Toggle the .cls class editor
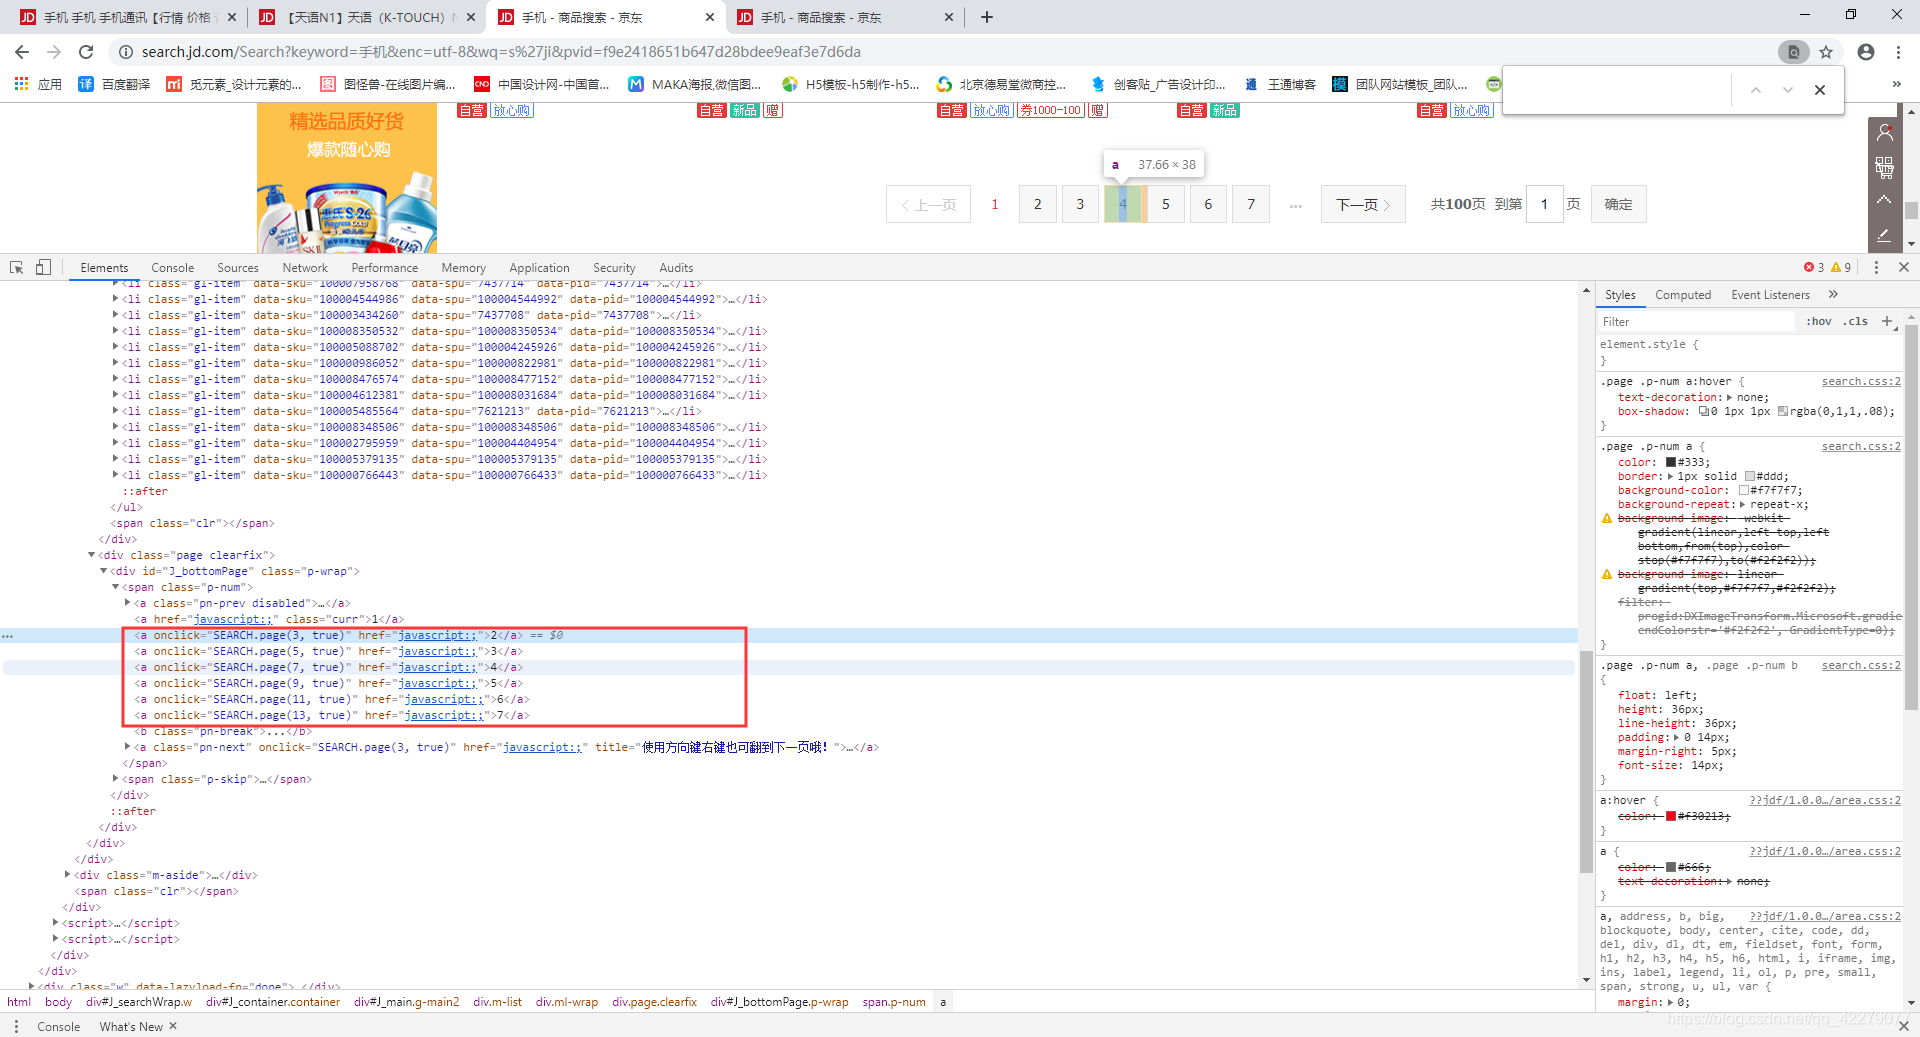1920x1037 pixels. pyautogui.click(x=1856, y=322)
